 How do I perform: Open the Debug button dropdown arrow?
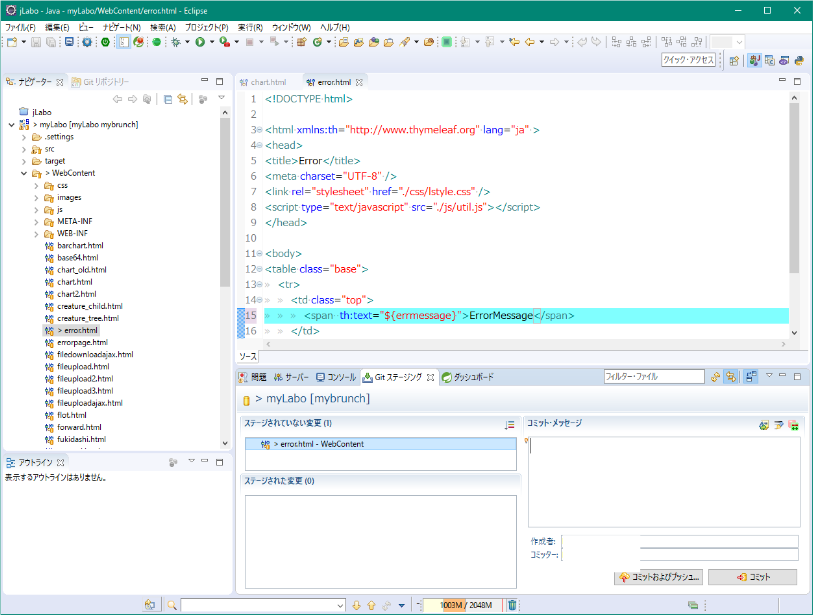tap(187, 42)
